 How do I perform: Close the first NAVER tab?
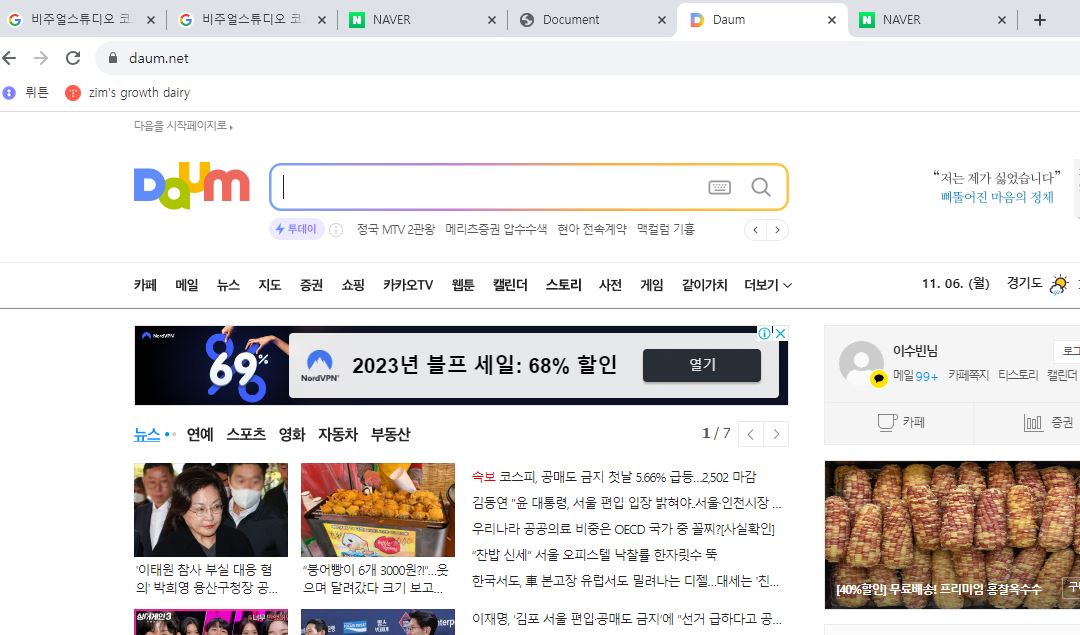492,20
